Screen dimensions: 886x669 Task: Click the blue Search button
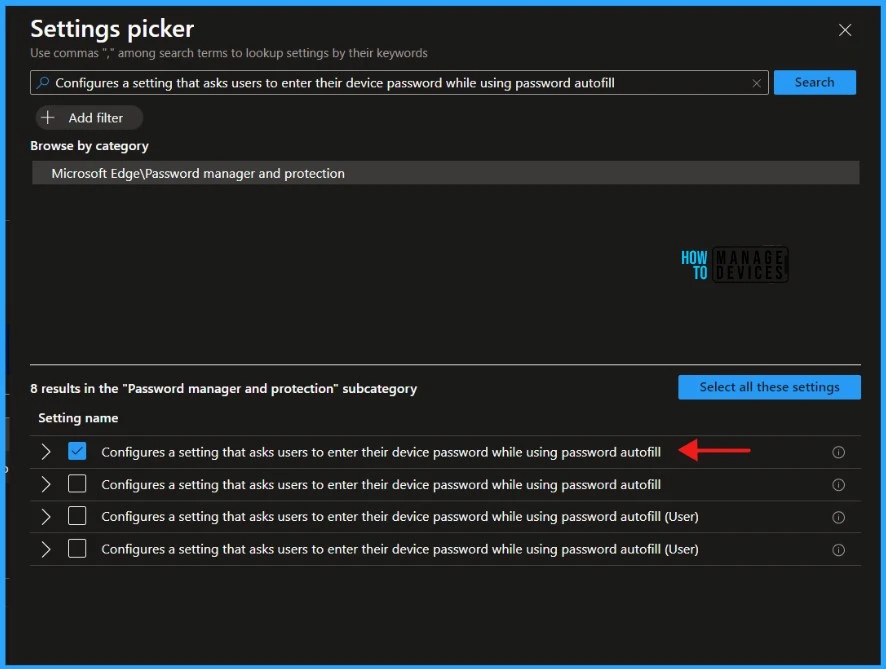click(x=814, y=82)
